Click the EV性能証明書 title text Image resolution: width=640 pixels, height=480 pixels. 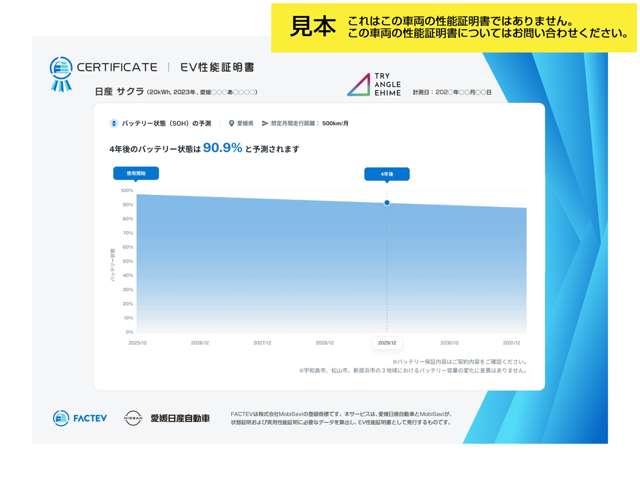[x=217, y=67]
